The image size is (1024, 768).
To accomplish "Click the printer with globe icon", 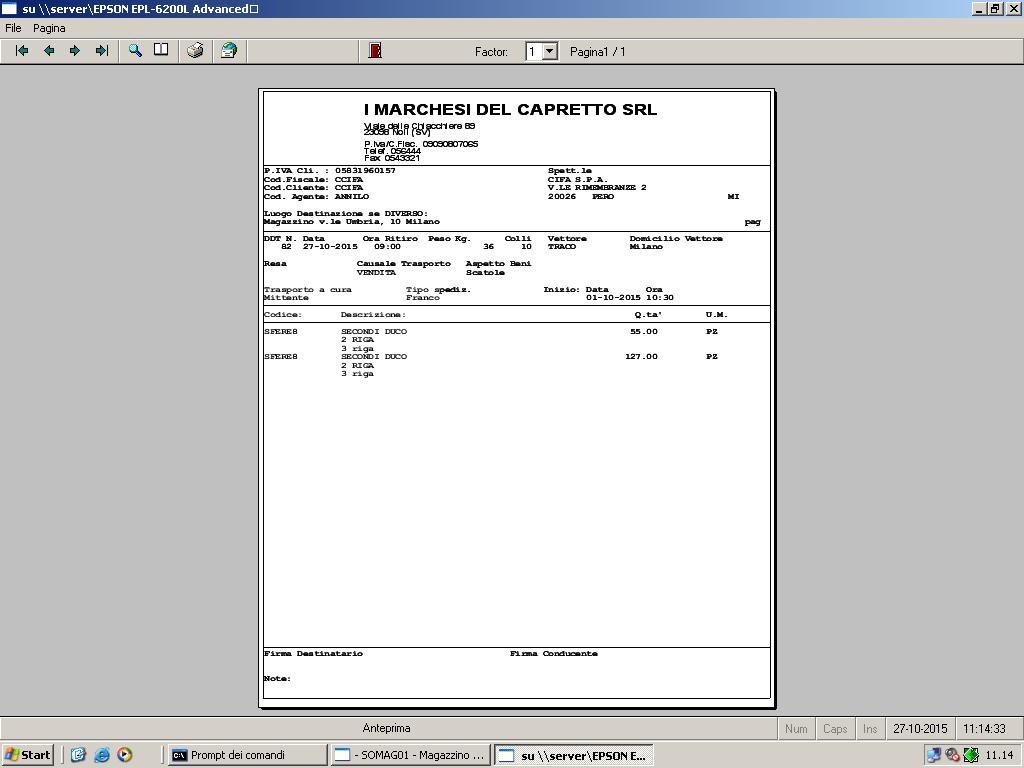I will point(229,51).
